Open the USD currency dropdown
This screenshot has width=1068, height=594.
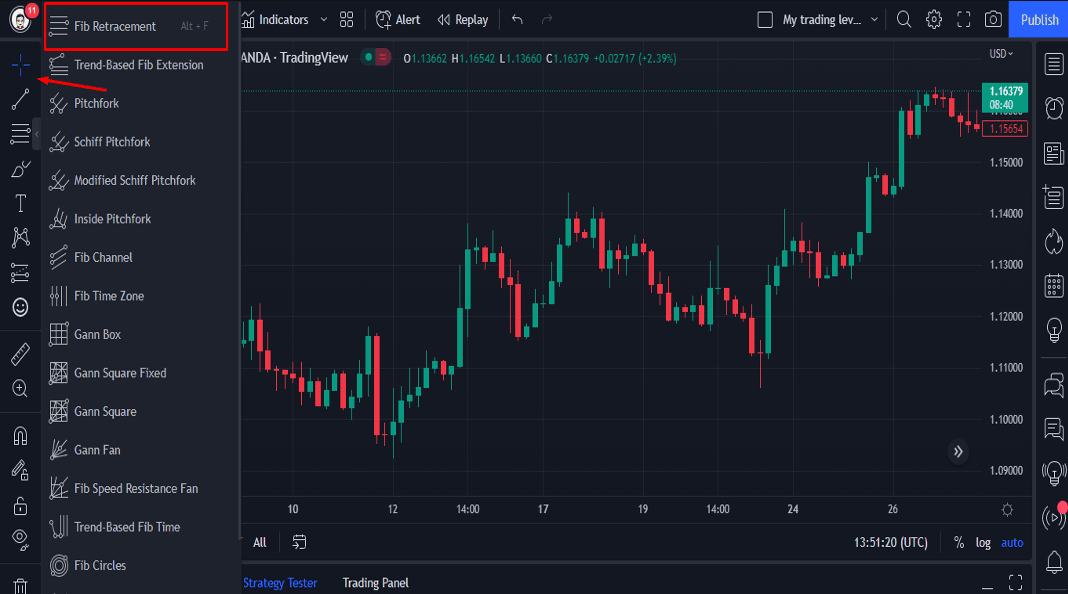pyautogui.click(x=1001, y=54)
